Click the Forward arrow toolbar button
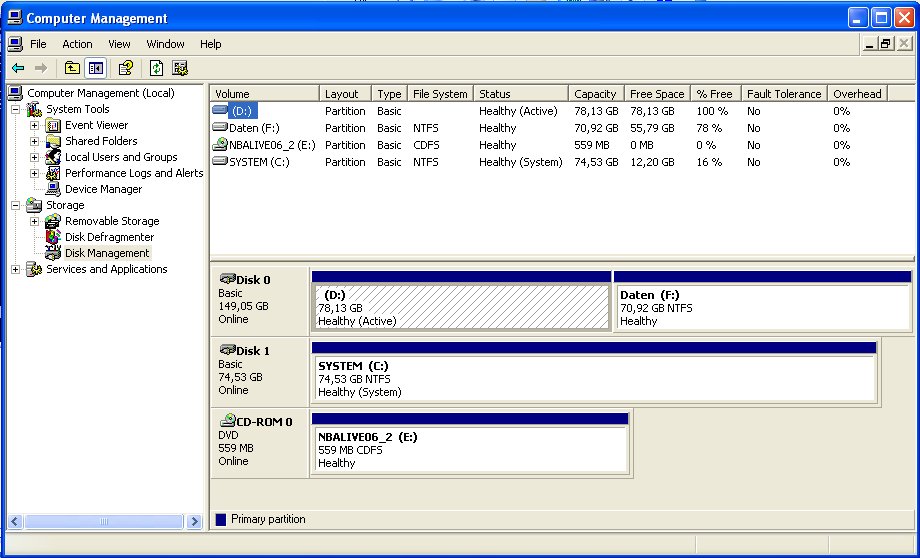920x558 pixels. [40, 68]
